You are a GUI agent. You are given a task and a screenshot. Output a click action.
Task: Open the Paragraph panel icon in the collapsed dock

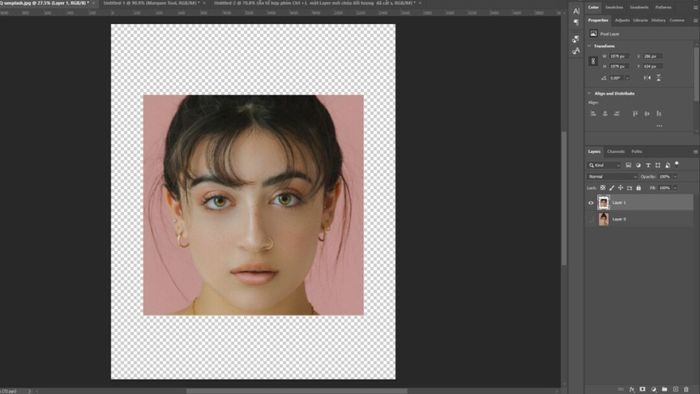click(x=576, y=22)
